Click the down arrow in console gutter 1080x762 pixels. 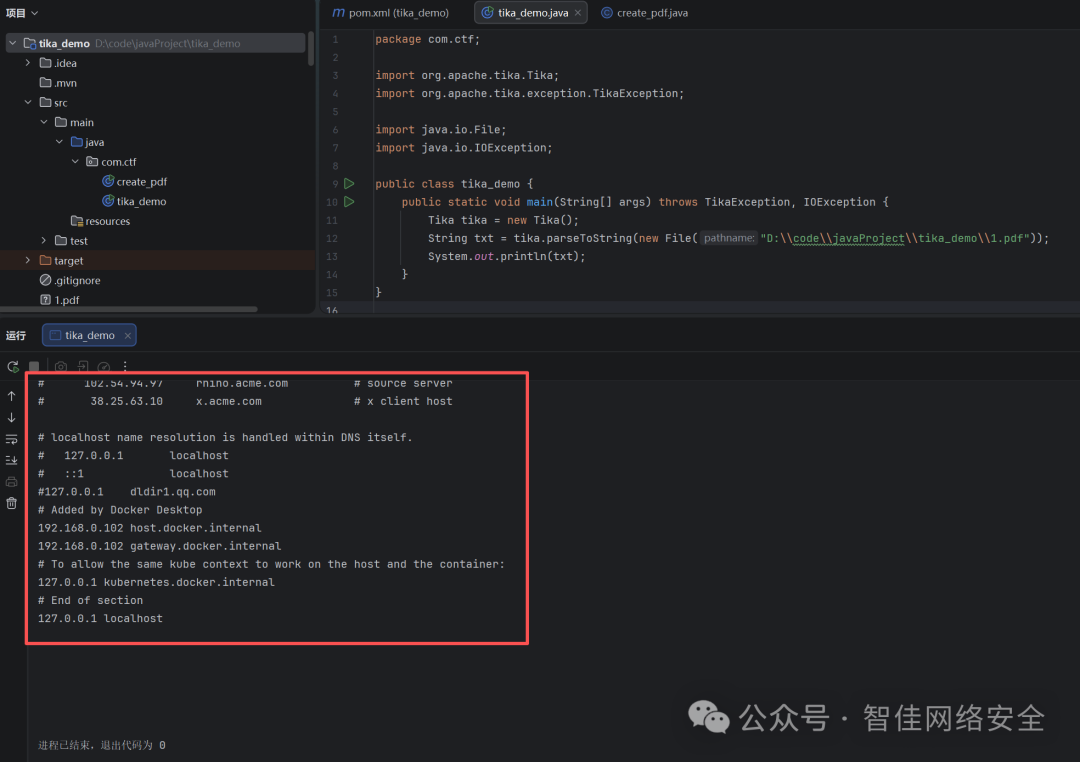(x=12, y=418)
